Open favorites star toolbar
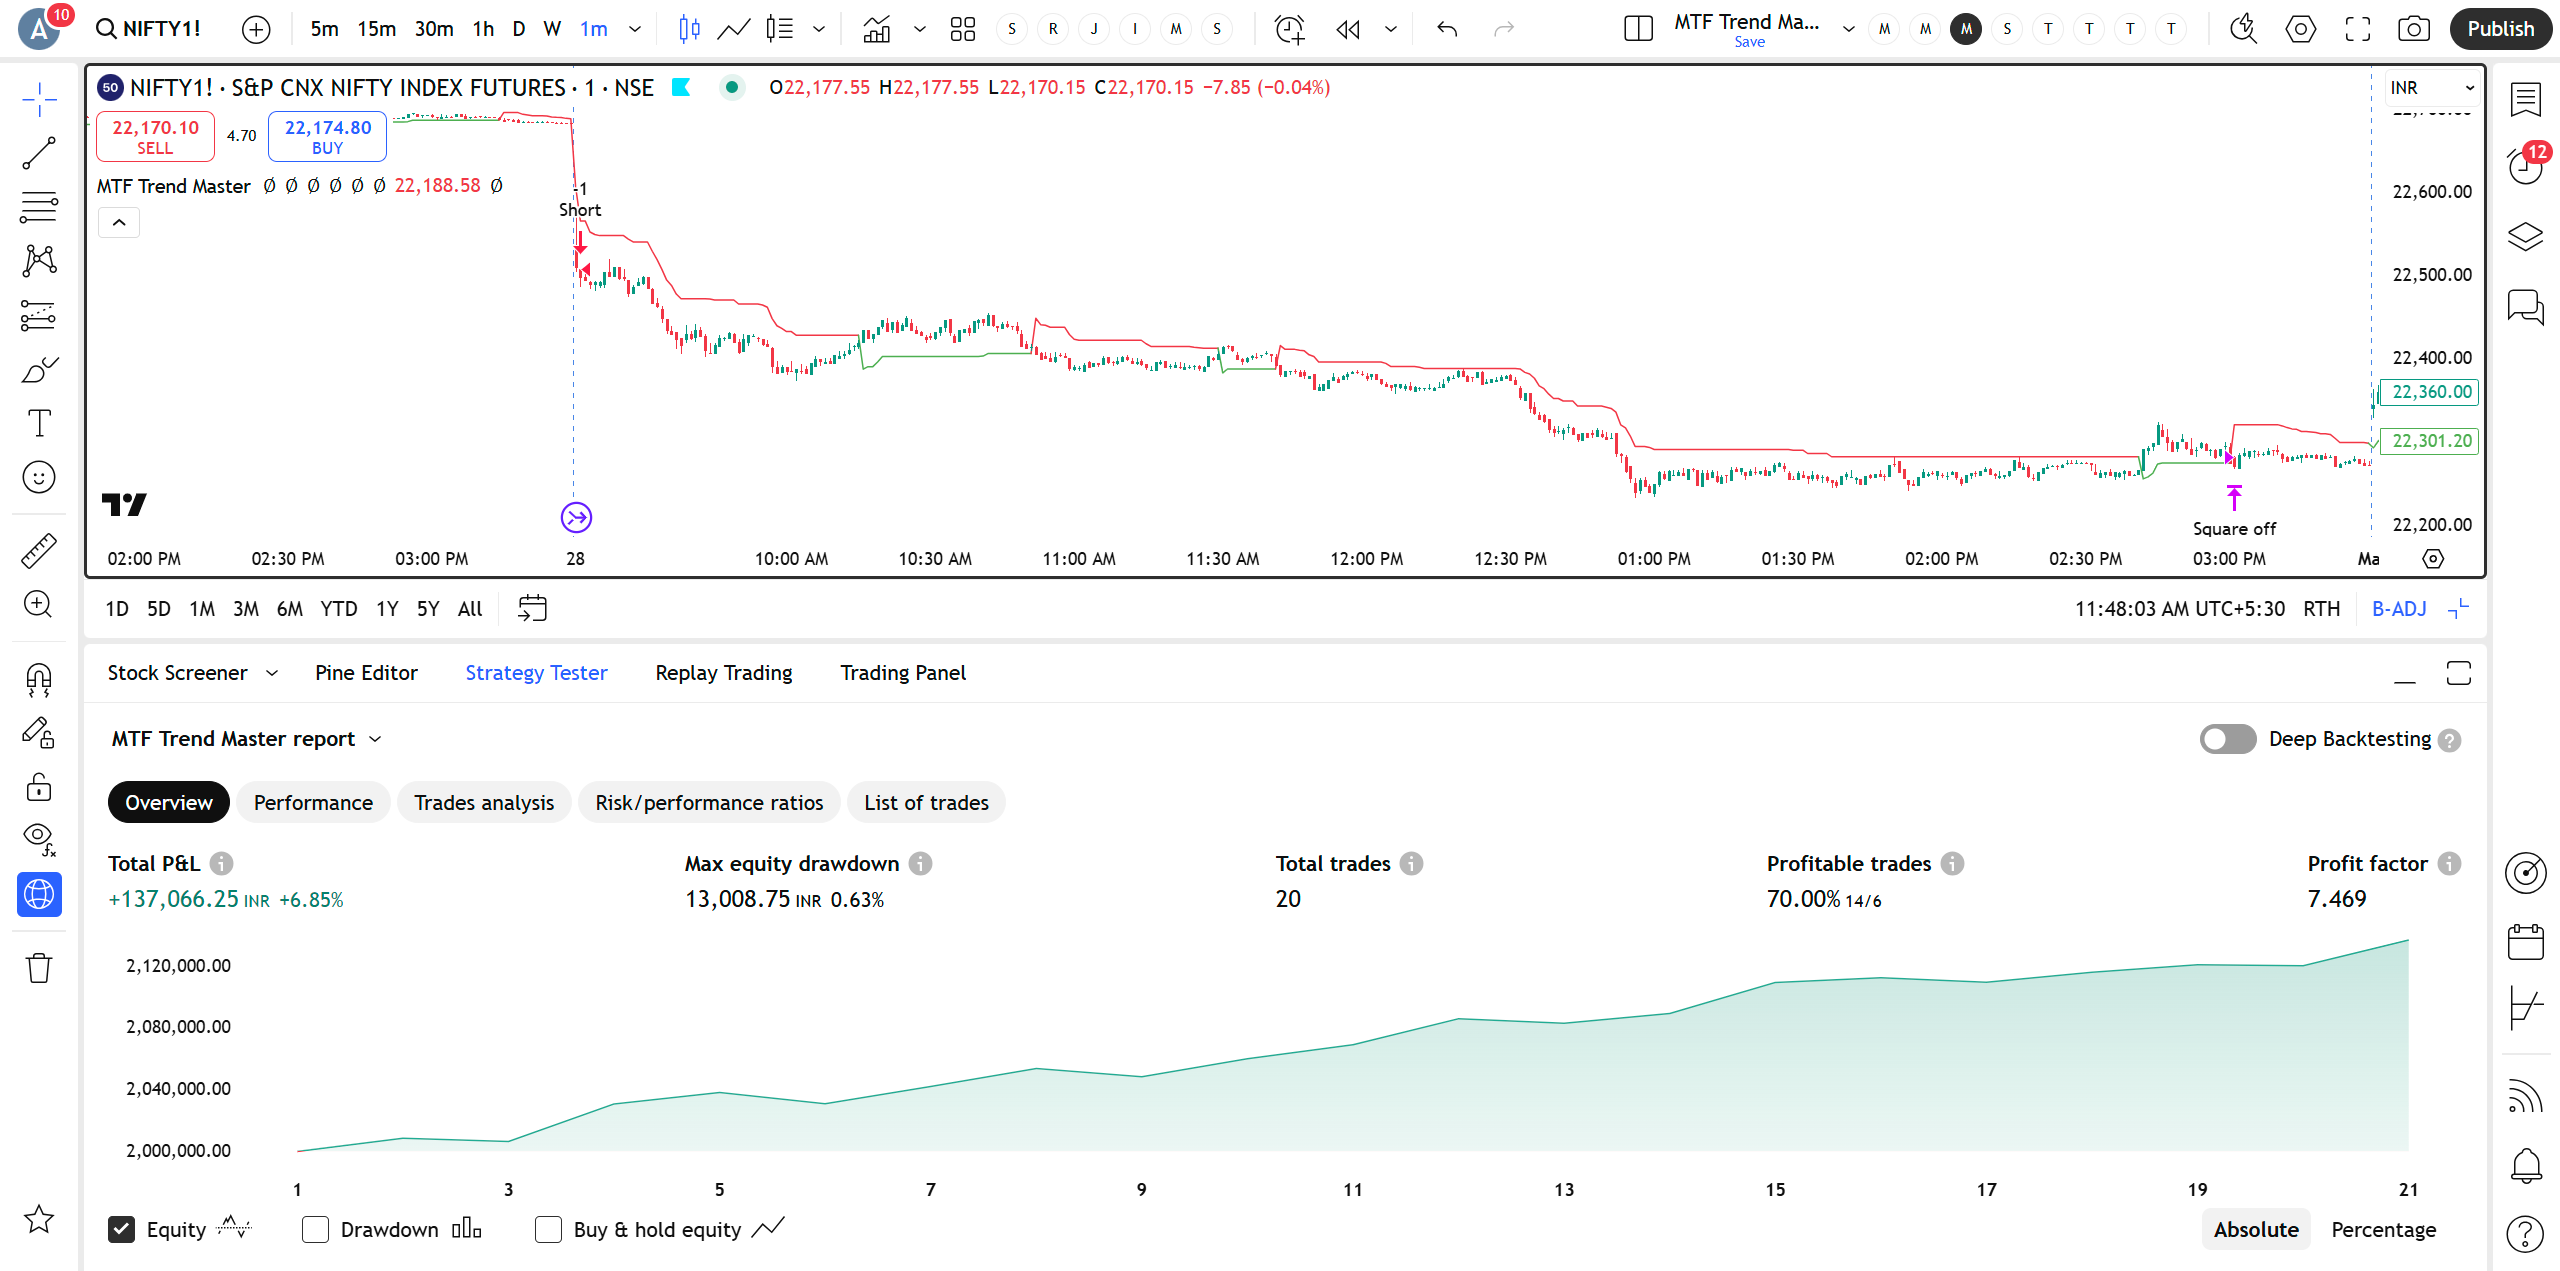The width and height of the screenshot is (2560, 1271). (39, 1219)
